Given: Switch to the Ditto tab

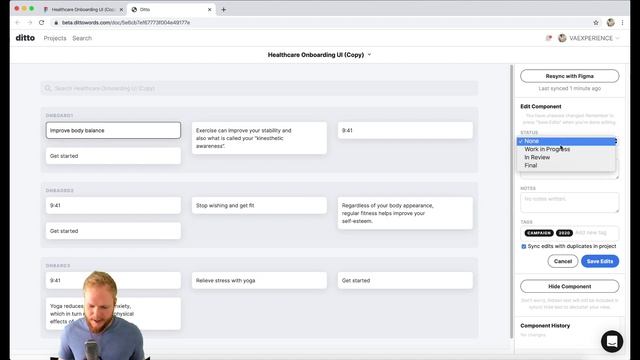Looking at the screenshot, I should click(x=171, y=9).
